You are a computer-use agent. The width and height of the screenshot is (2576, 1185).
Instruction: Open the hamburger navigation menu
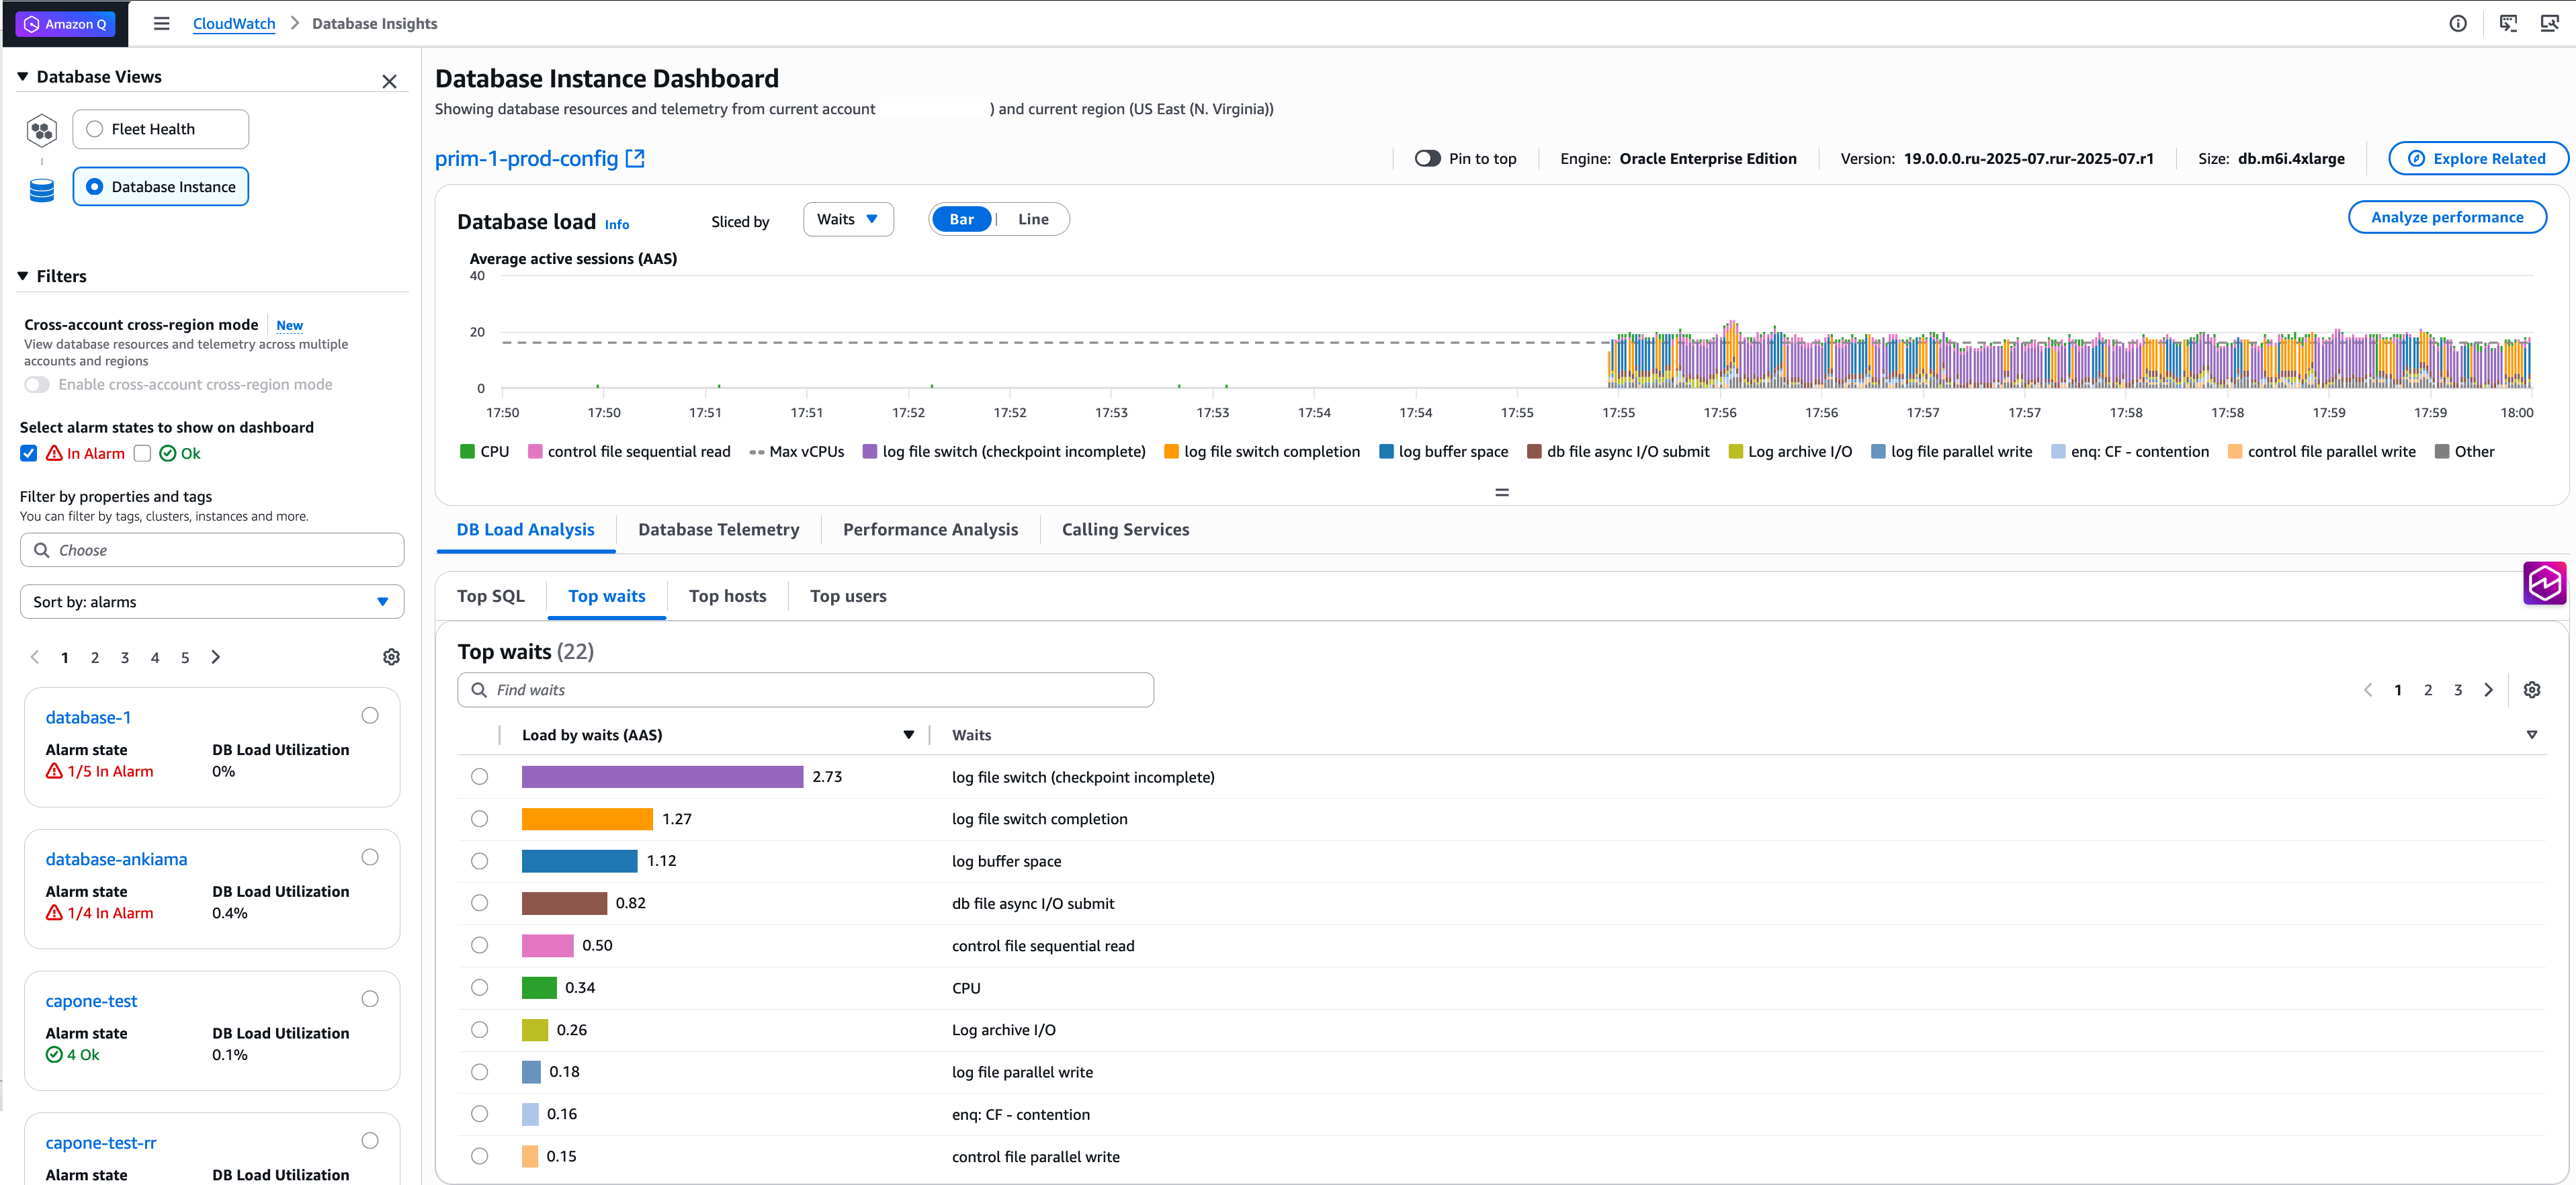pyautogui.click(x=161, y=24)
